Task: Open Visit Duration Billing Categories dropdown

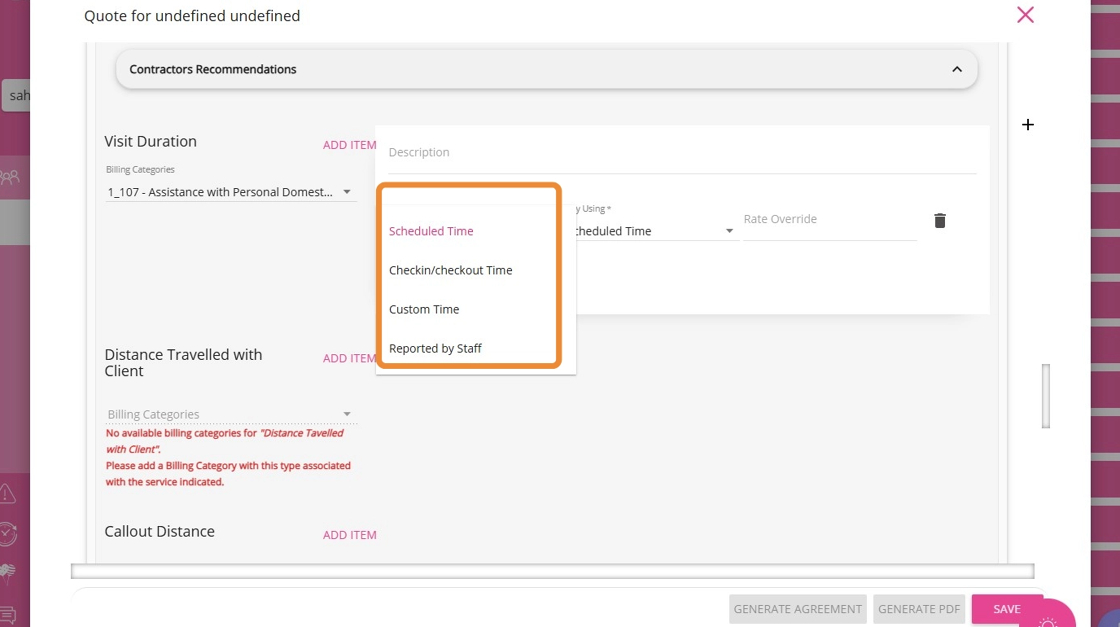Action: coord(230,192)
